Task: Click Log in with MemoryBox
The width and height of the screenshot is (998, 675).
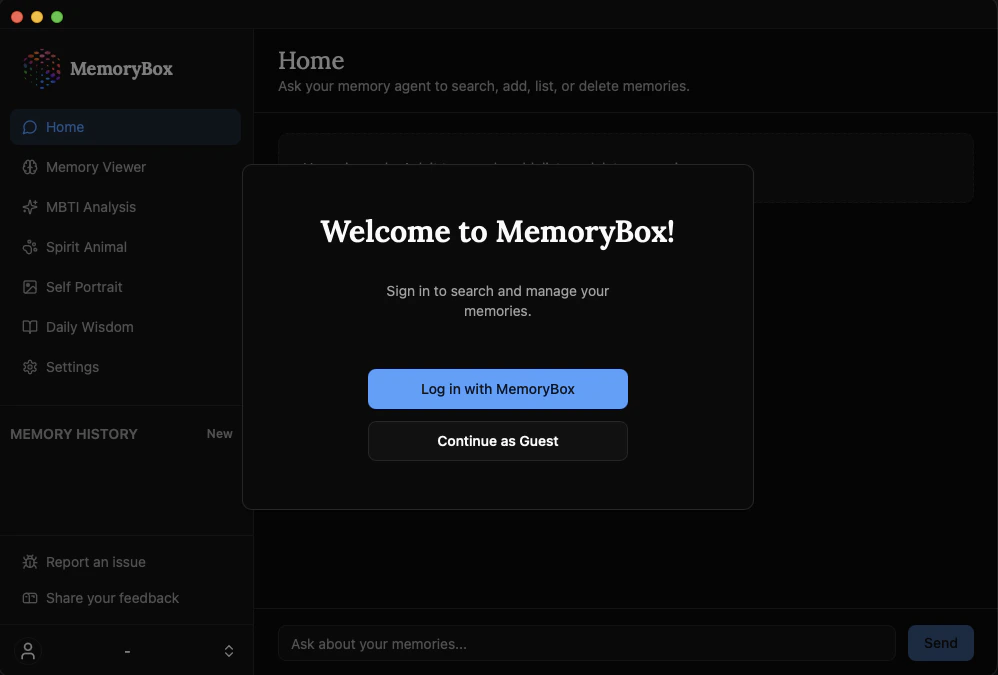Action: coord(497,389)
